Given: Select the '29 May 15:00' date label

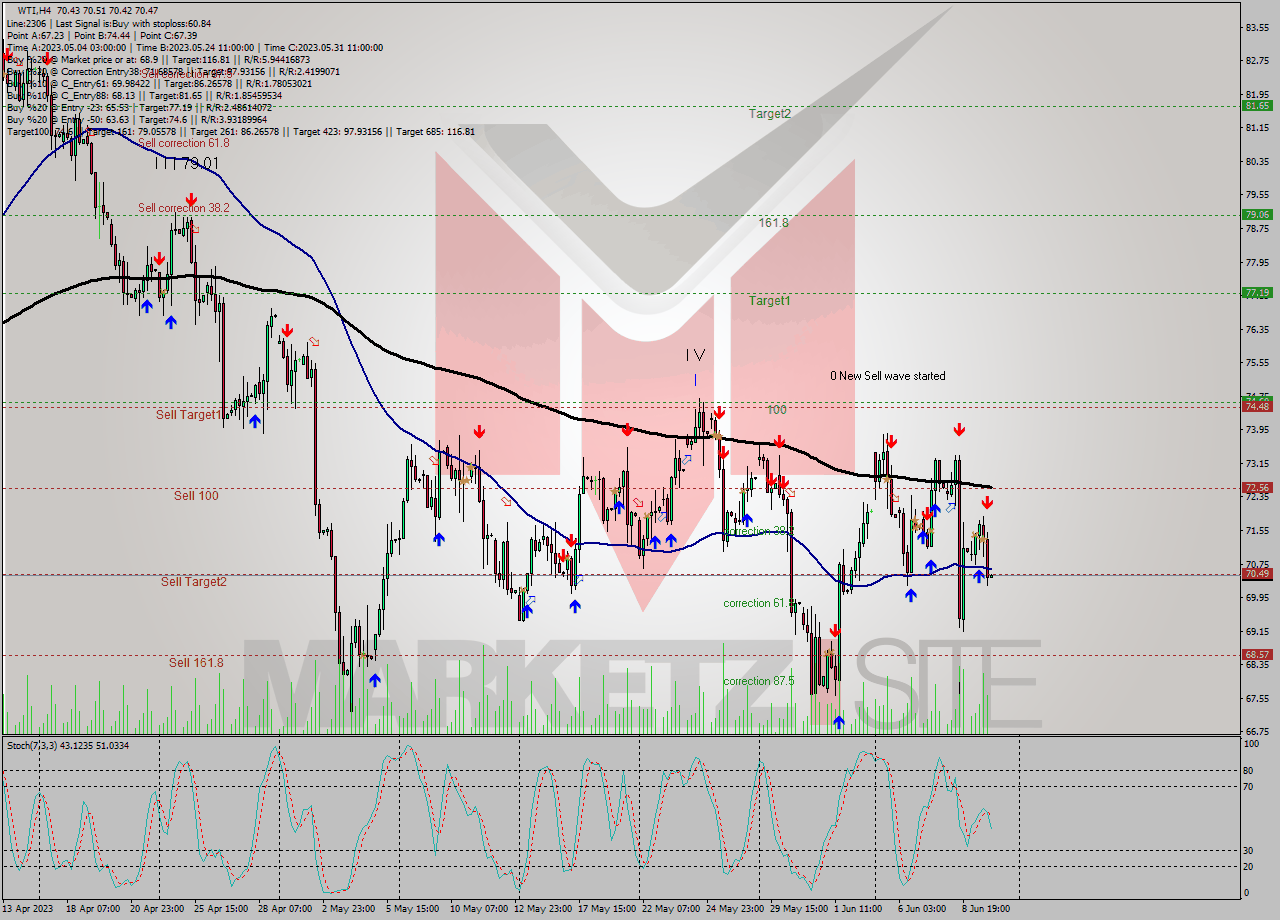Looking at the screenshot, I should 797,910.
